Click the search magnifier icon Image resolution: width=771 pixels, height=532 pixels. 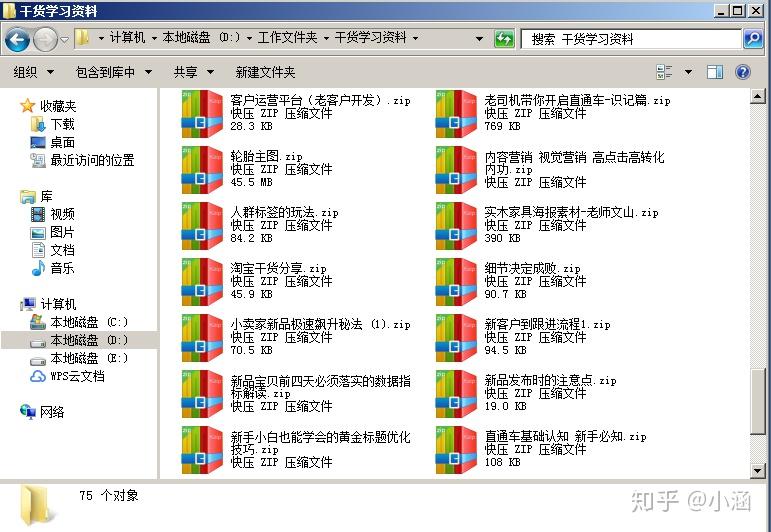pyautogui.click(x=753, y=39)
